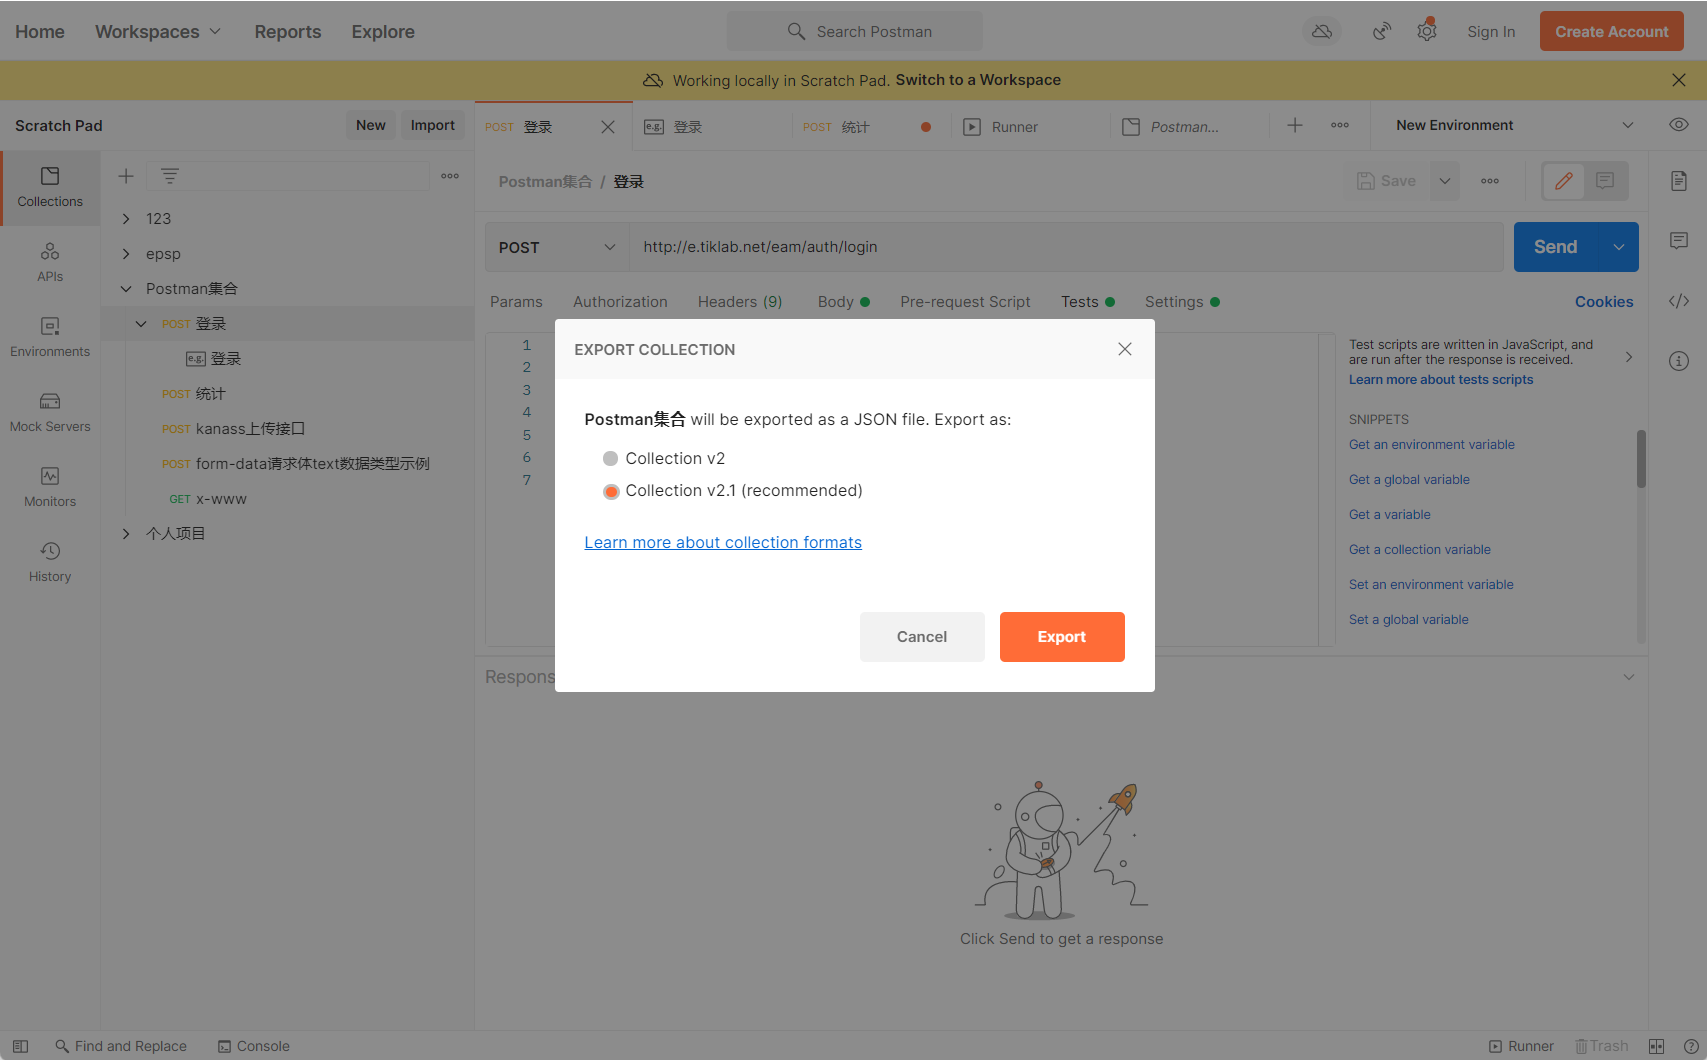Open the New Environment selector dropdown
The image size is (1707, 1060).
1515,125
